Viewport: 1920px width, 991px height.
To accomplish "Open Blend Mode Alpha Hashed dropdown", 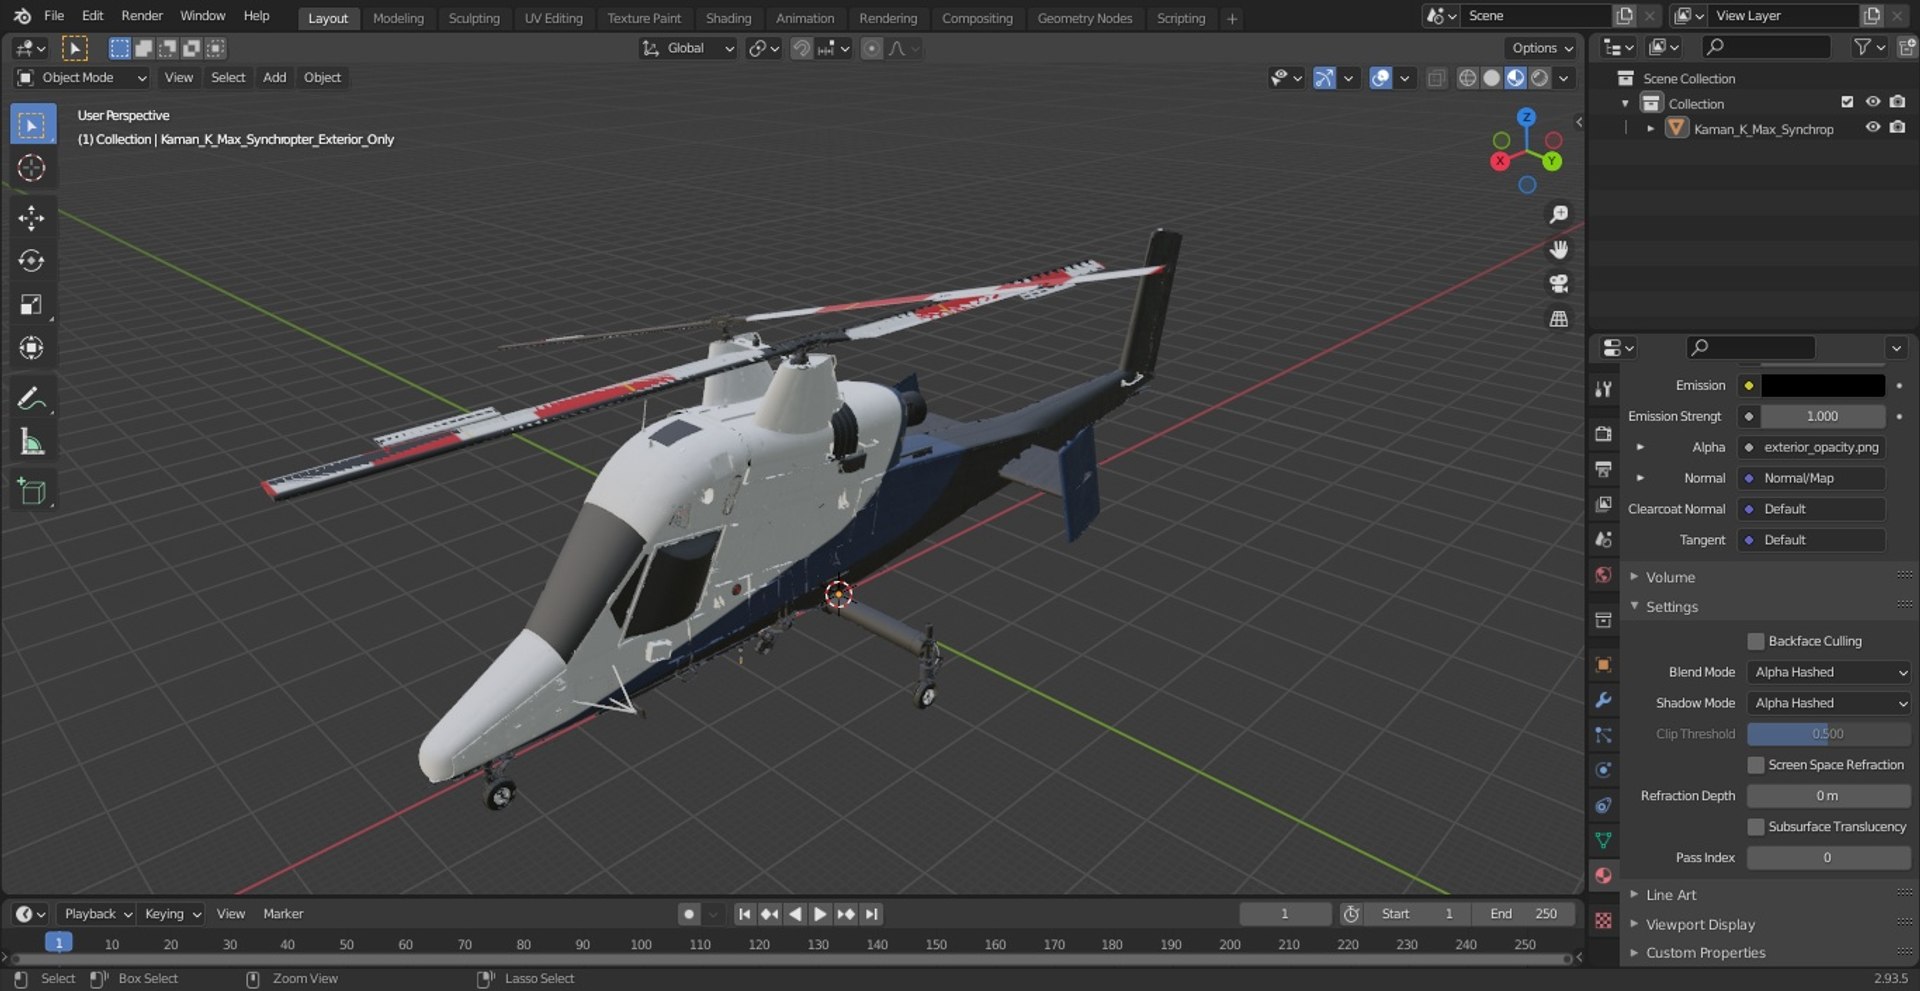I will (x=1829, y=672).
